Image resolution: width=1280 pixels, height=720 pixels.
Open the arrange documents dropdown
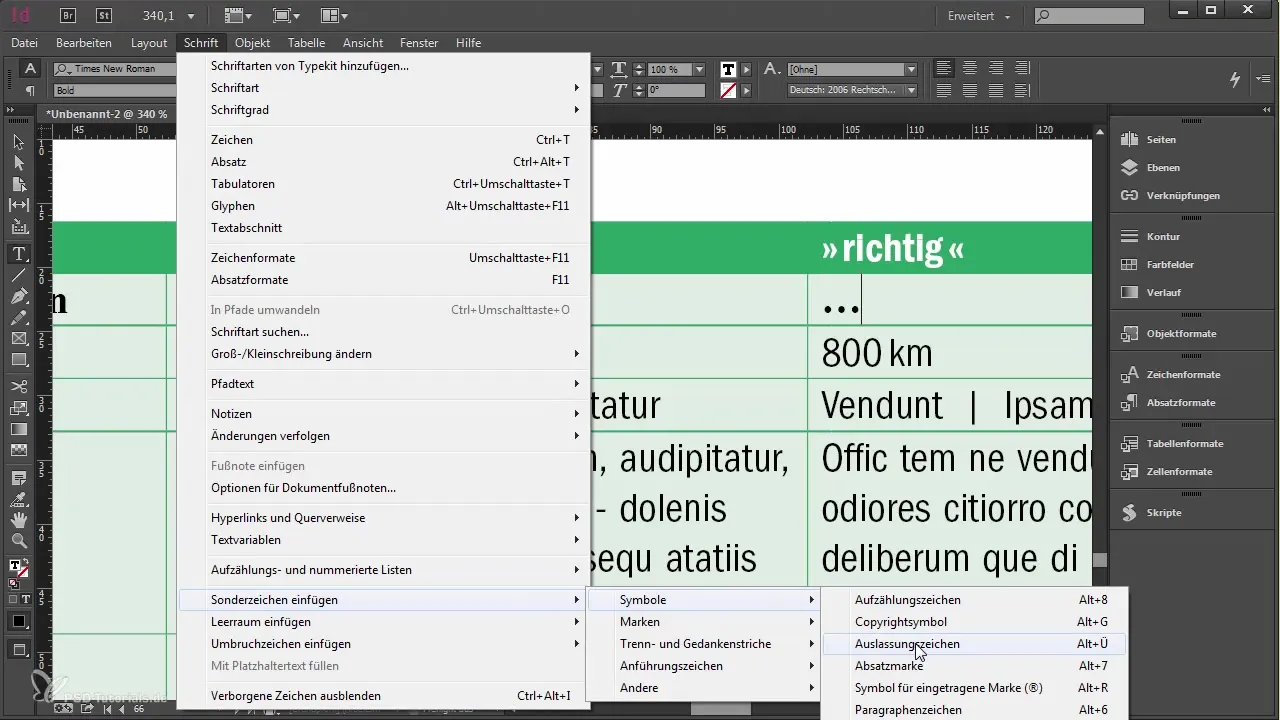click(335, 15)
